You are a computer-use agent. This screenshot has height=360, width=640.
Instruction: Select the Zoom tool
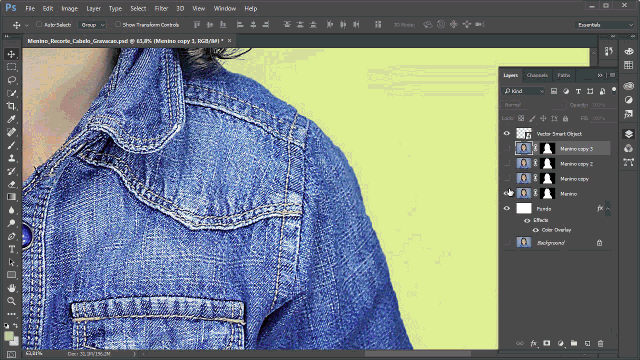[11, 301]
